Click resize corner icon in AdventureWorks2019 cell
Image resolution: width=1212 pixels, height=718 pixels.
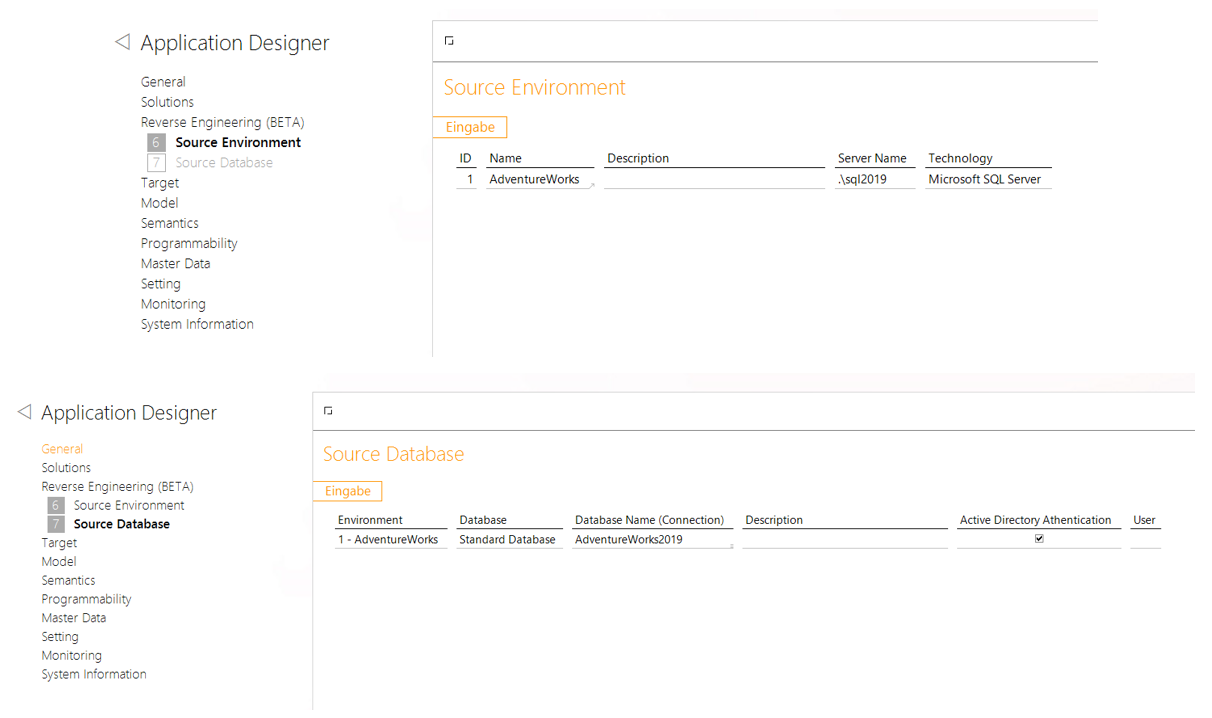point(730,545)
